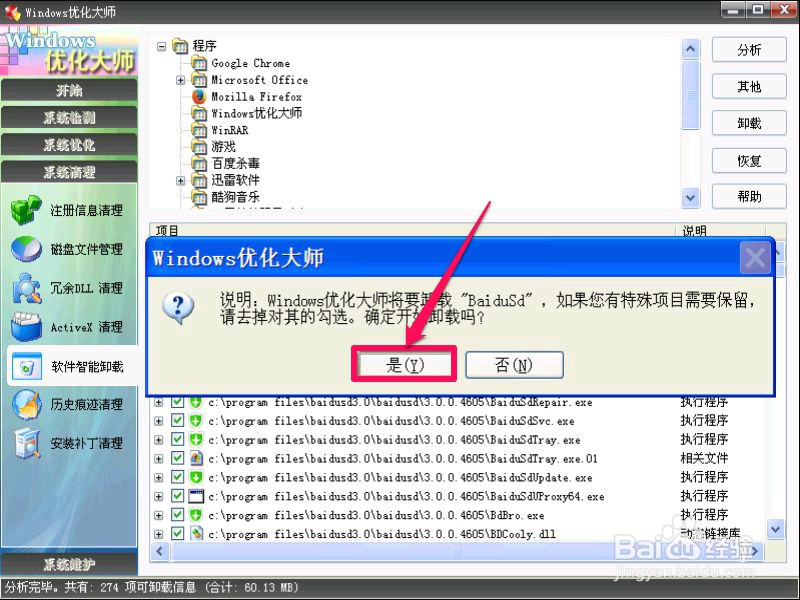Click the icon of BDCooly.dll

196,534
